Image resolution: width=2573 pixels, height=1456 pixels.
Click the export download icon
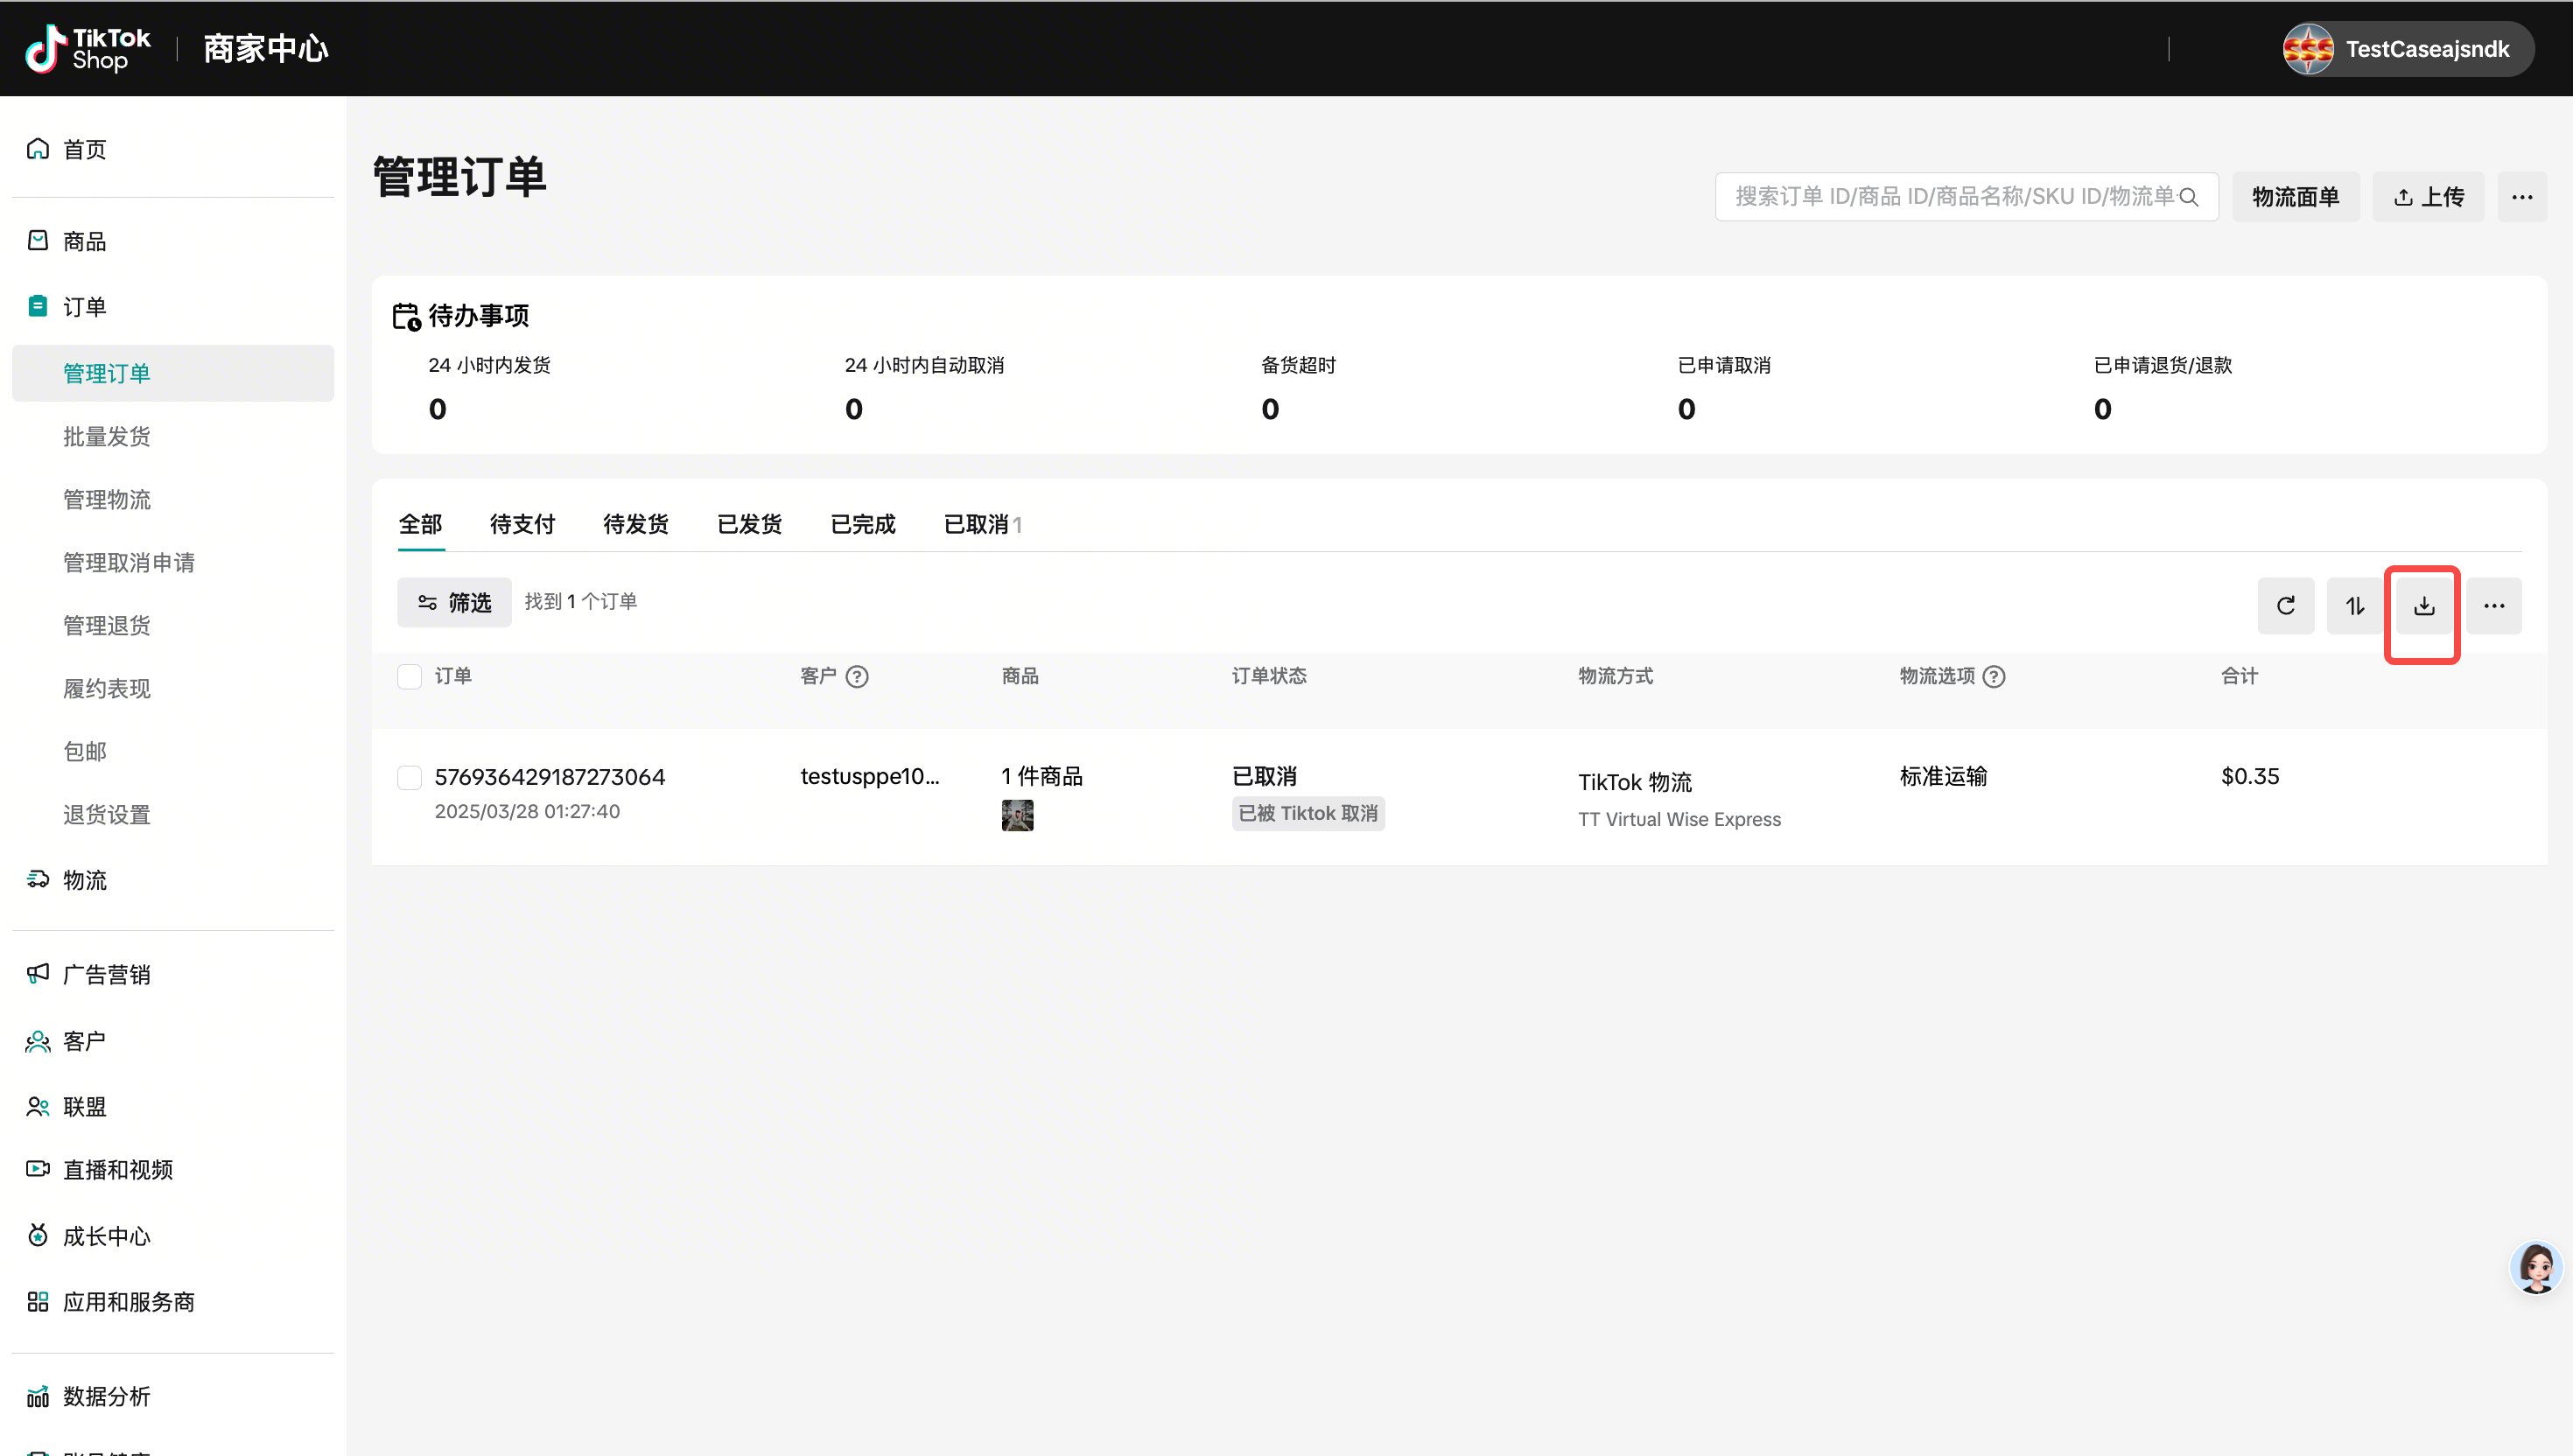[x=2424, y=606]
